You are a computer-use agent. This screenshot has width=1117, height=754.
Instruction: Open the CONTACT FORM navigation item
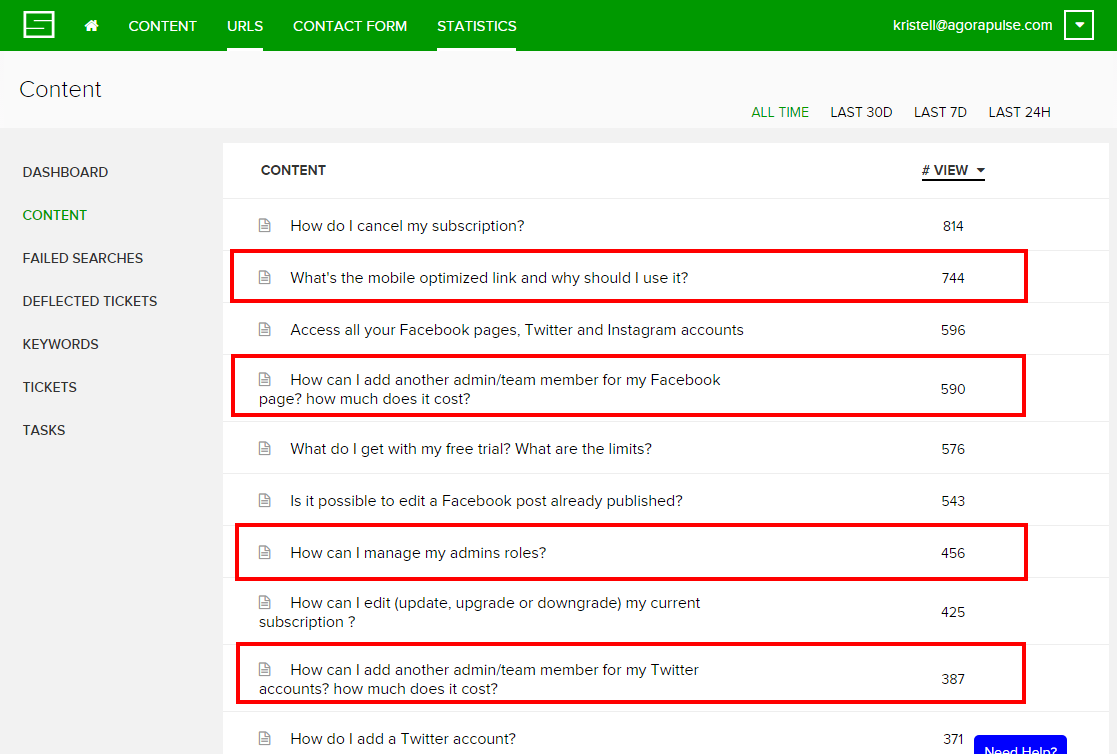coord(350,26)
